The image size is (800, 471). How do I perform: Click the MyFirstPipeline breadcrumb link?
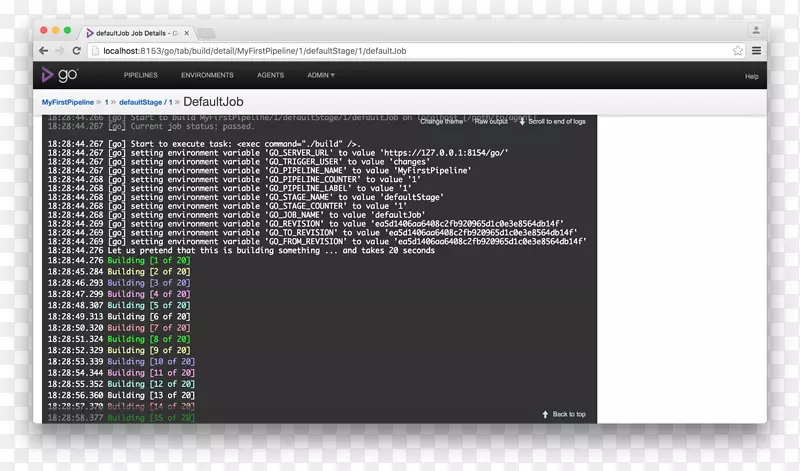[x=69, y=102]
